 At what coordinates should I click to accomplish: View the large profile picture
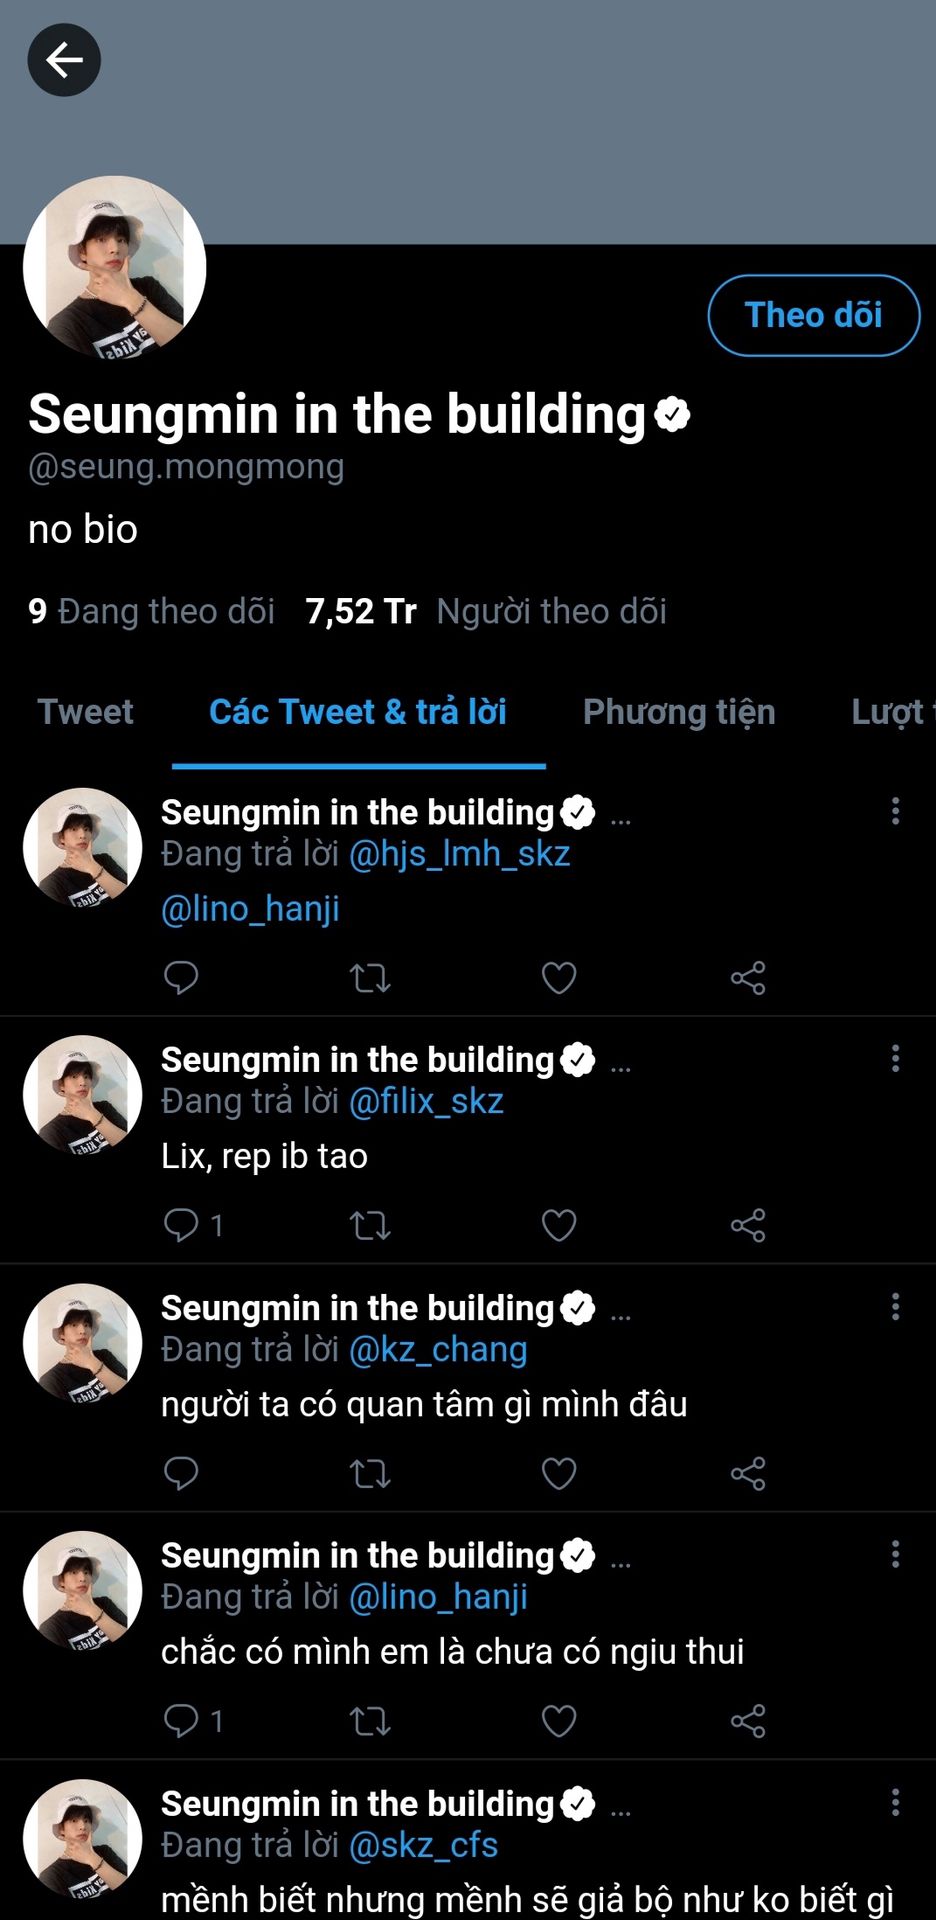coord(115,267)
